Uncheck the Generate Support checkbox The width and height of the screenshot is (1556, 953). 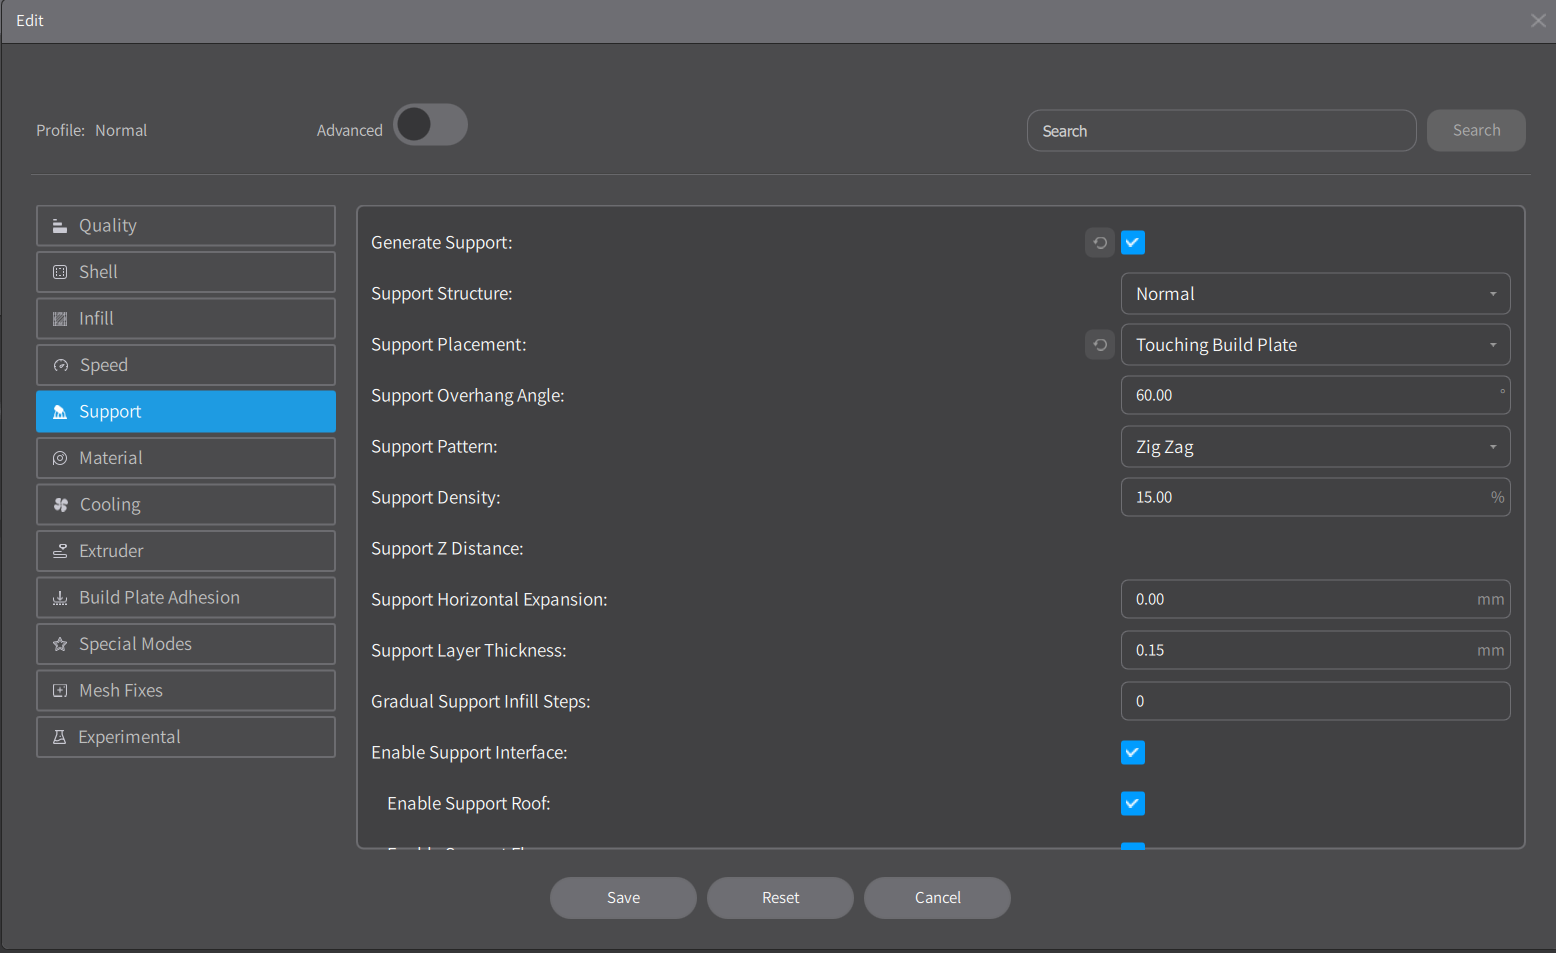(1133, 243)
